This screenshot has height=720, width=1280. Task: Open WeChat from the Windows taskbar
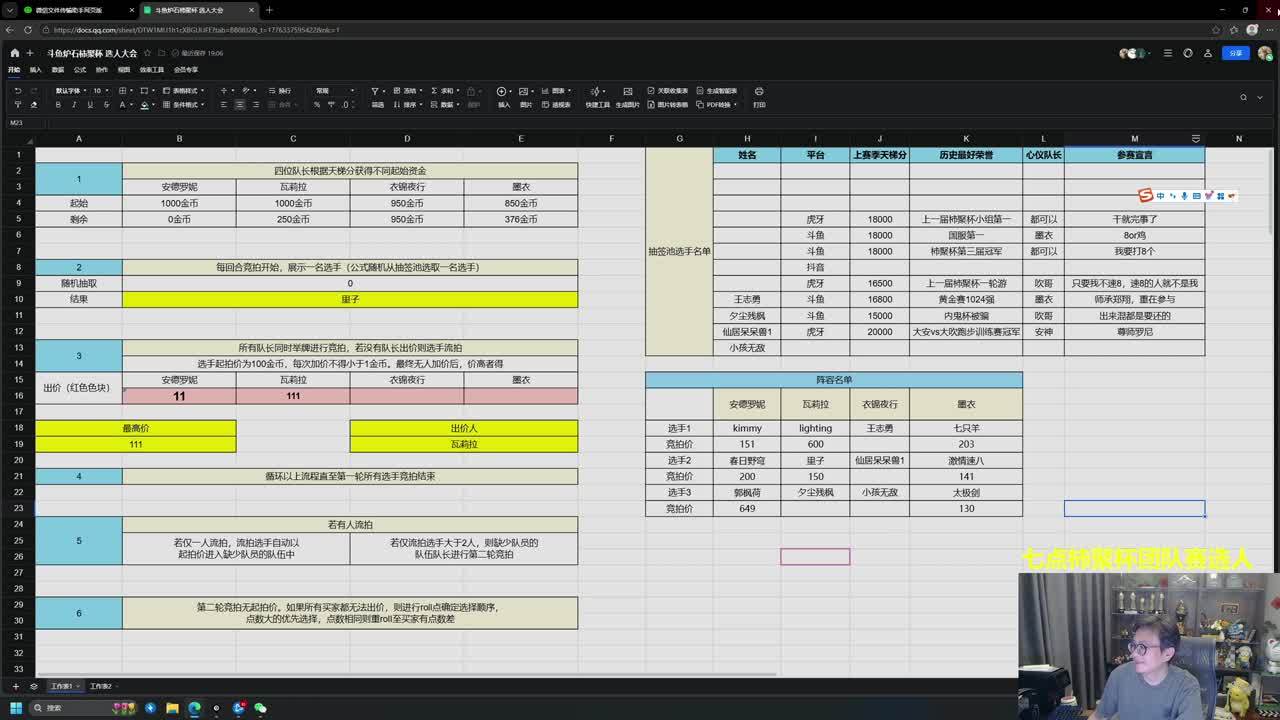click(260, 708)
